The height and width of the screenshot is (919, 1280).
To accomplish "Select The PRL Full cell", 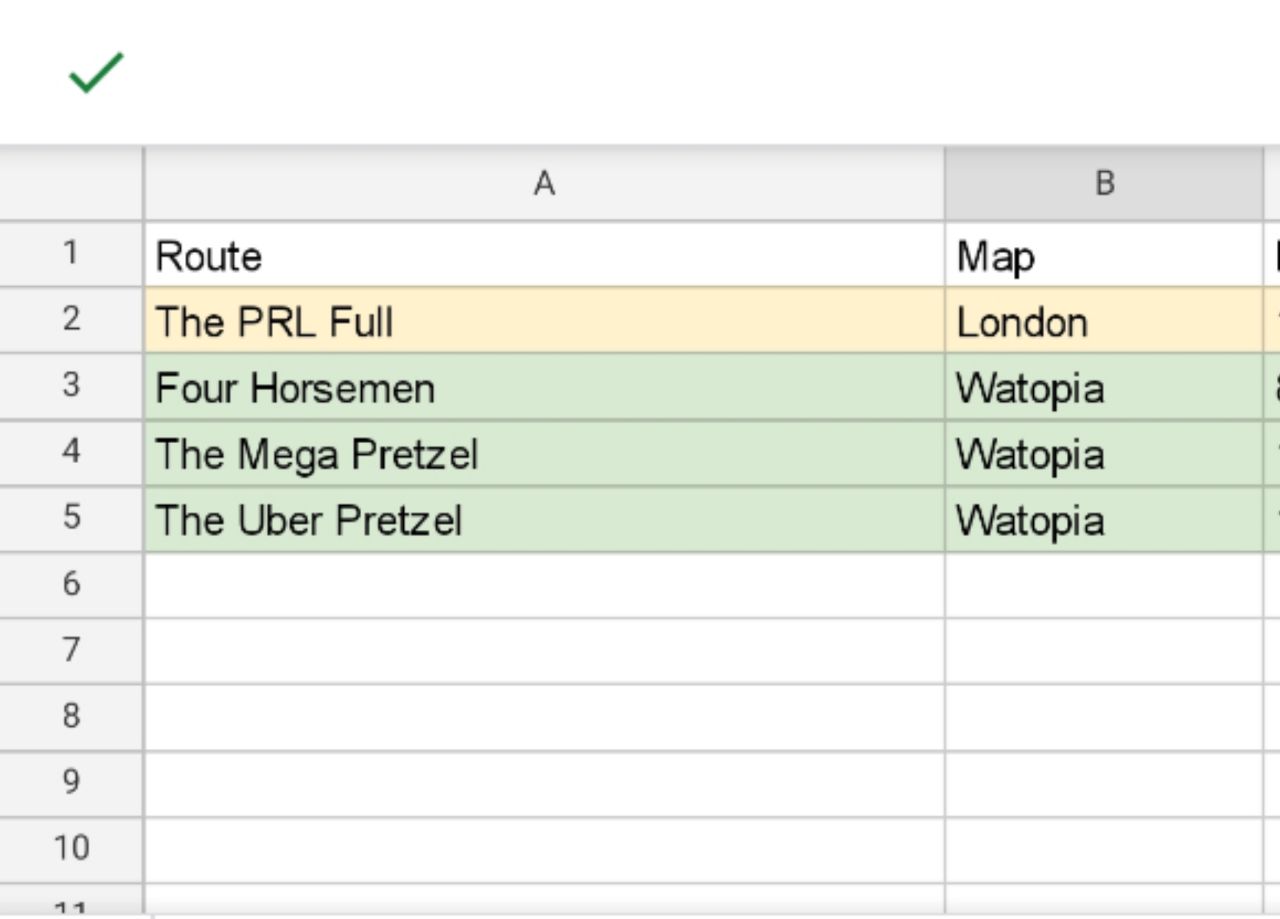I will 544,320.
